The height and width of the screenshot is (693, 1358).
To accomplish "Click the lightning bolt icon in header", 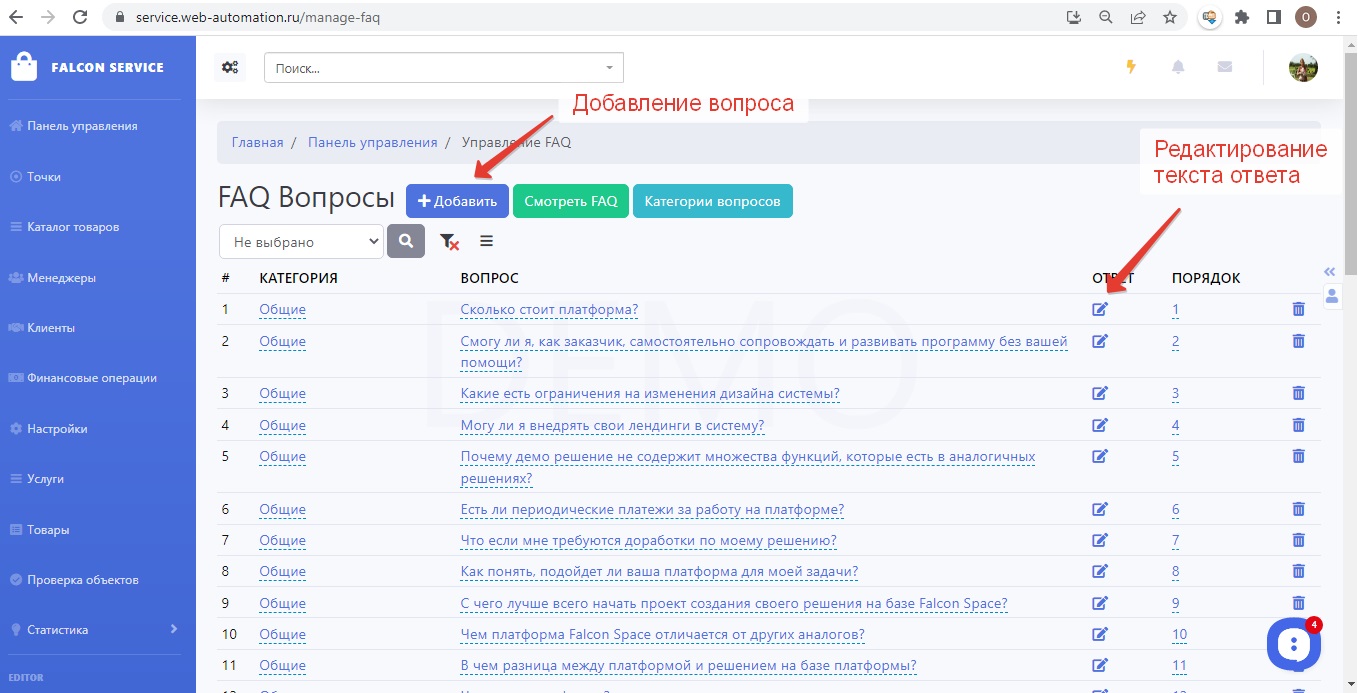I will 1131,67.
